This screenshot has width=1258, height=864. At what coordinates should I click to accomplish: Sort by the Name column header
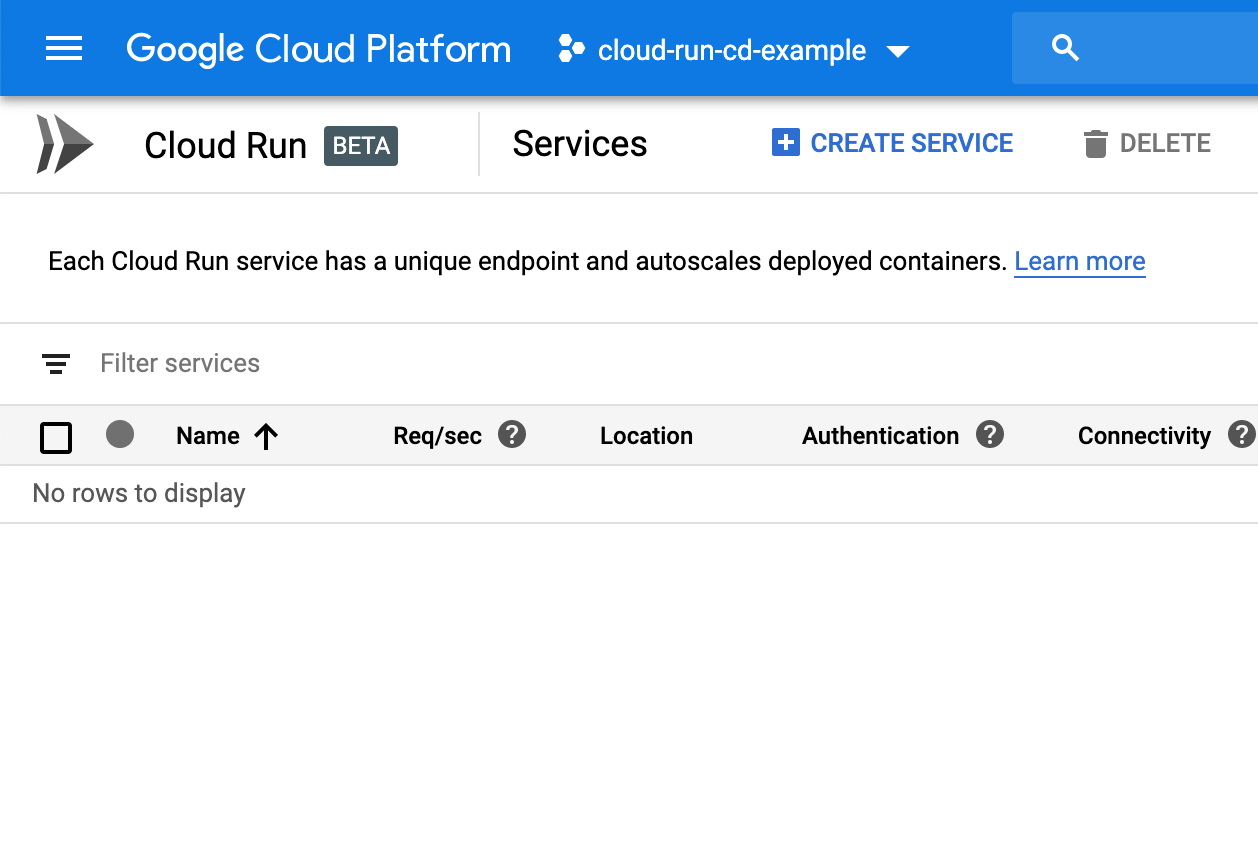click(208, 436)
